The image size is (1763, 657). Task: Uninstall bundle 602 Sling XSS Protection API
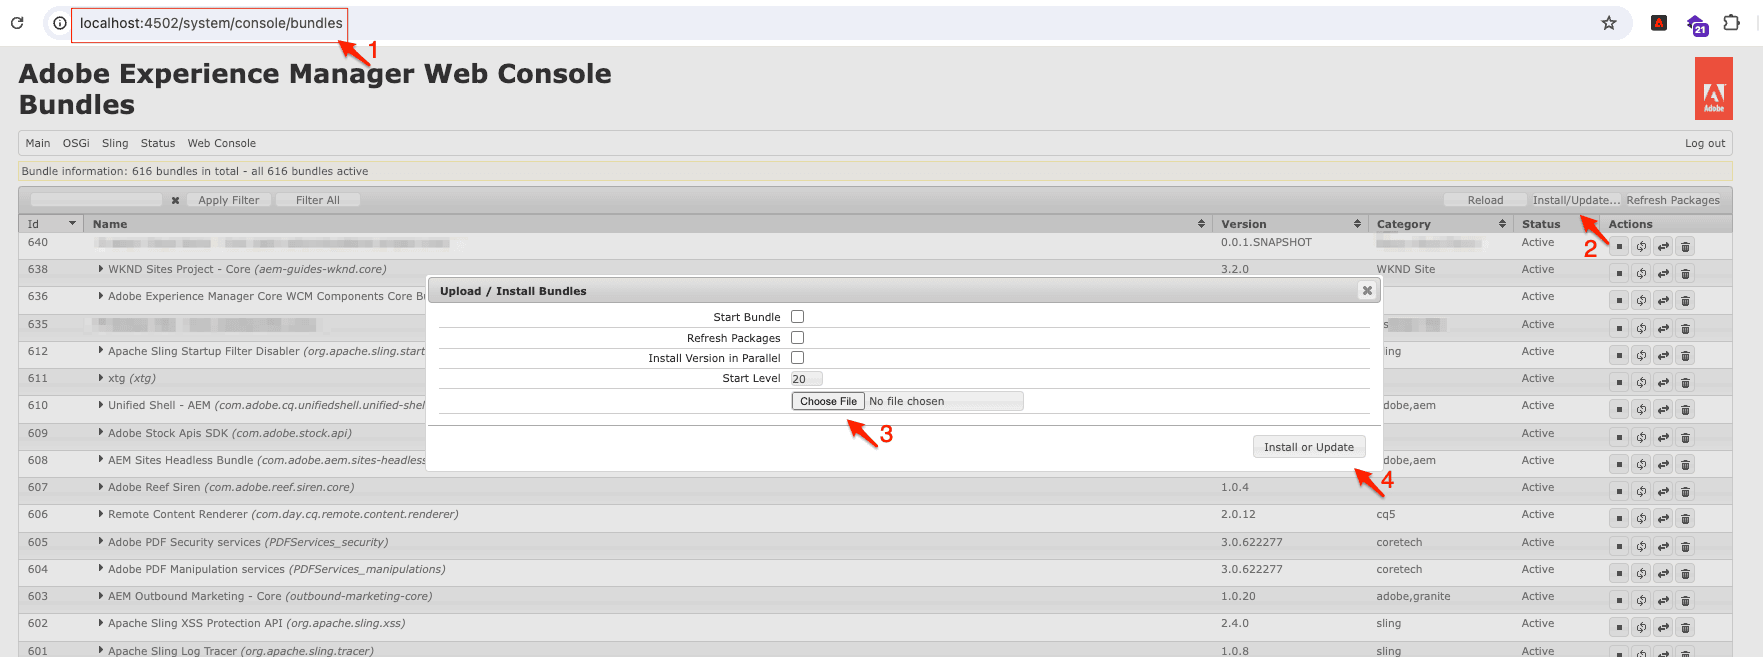coord(1685,627)
